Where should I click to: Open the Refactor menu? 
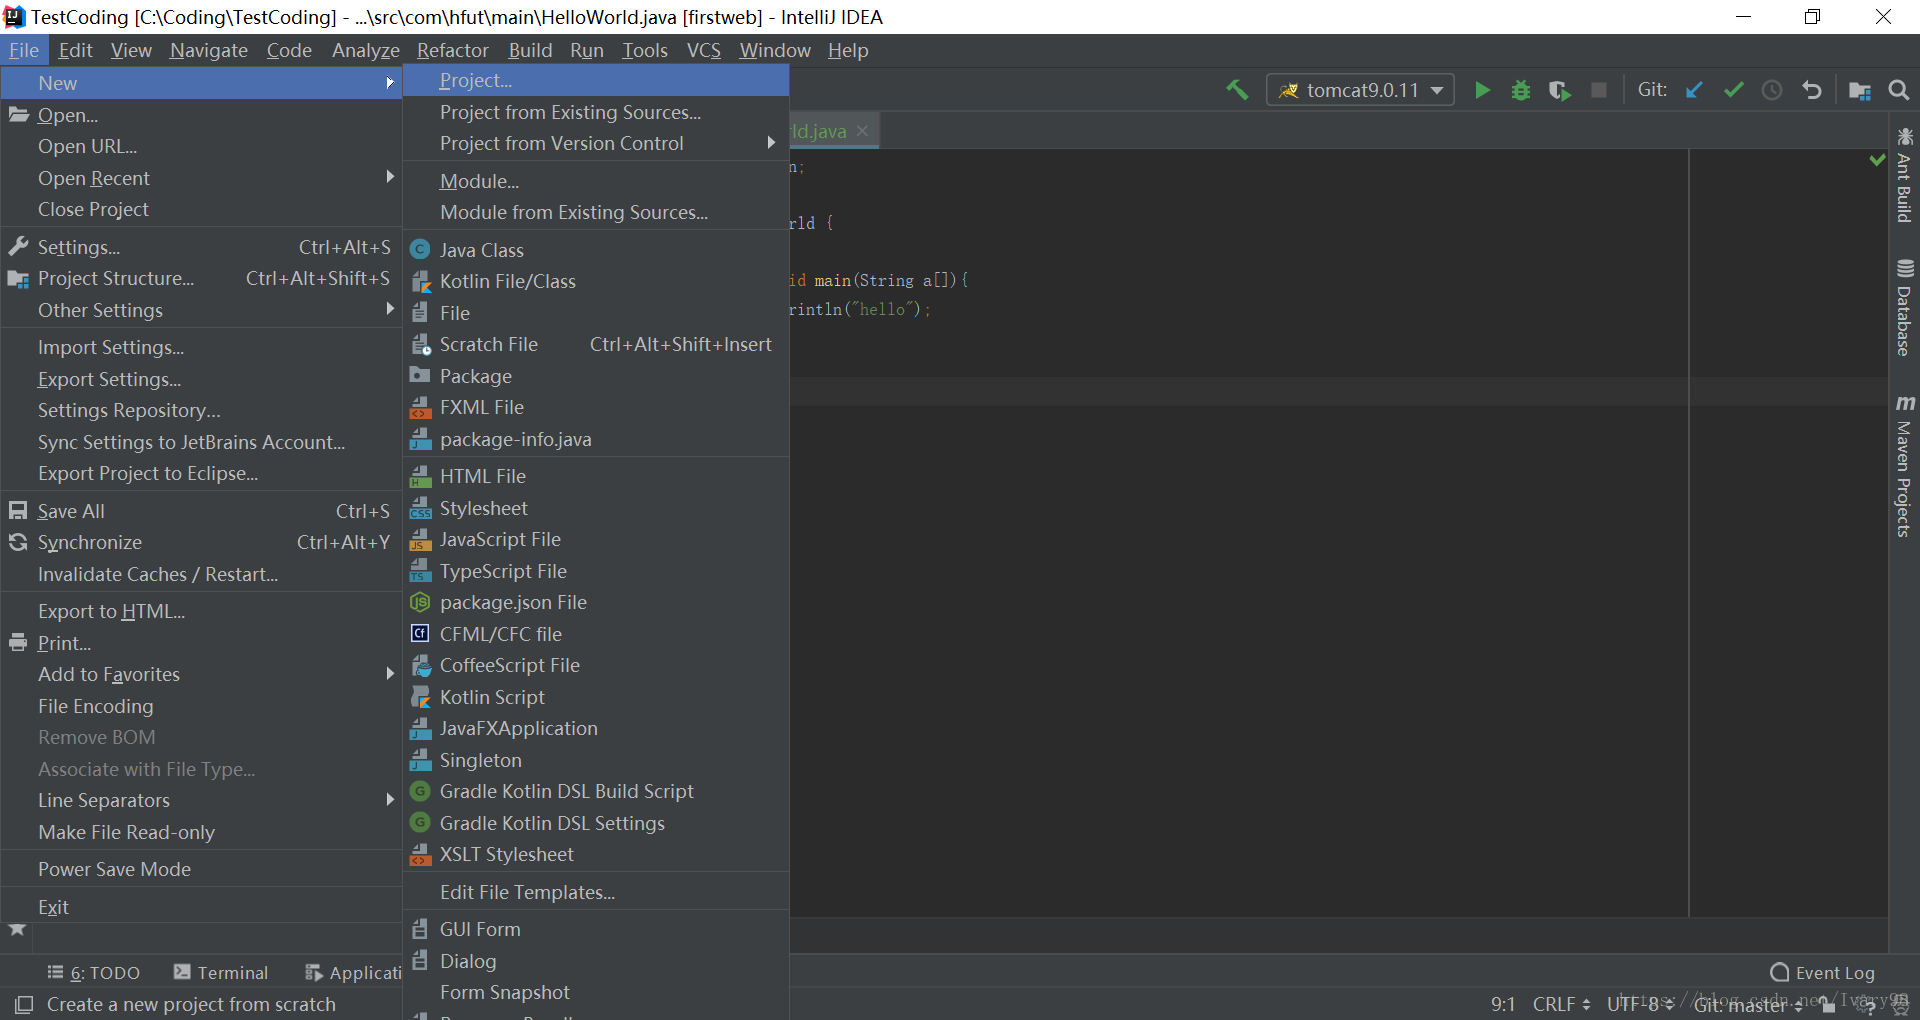(453, 50)
